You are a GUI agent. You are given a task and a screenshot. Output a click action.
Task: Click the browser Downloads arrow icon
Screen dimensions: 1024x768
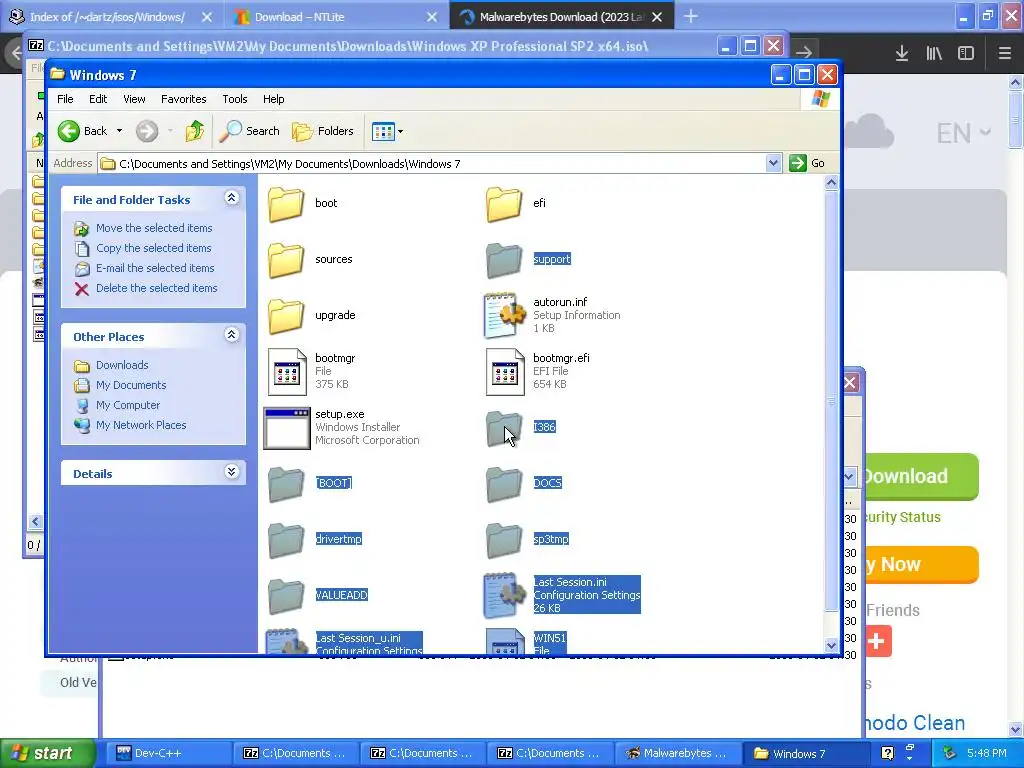click(x=902, y=53)
